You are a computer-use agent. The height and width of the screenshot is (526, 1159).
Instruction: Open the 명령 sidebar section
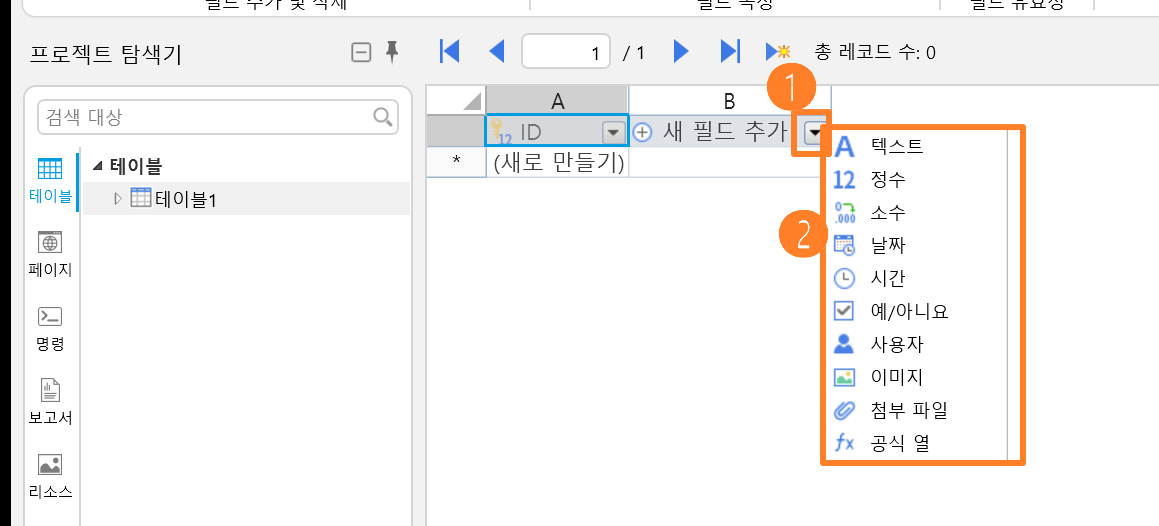50,329
